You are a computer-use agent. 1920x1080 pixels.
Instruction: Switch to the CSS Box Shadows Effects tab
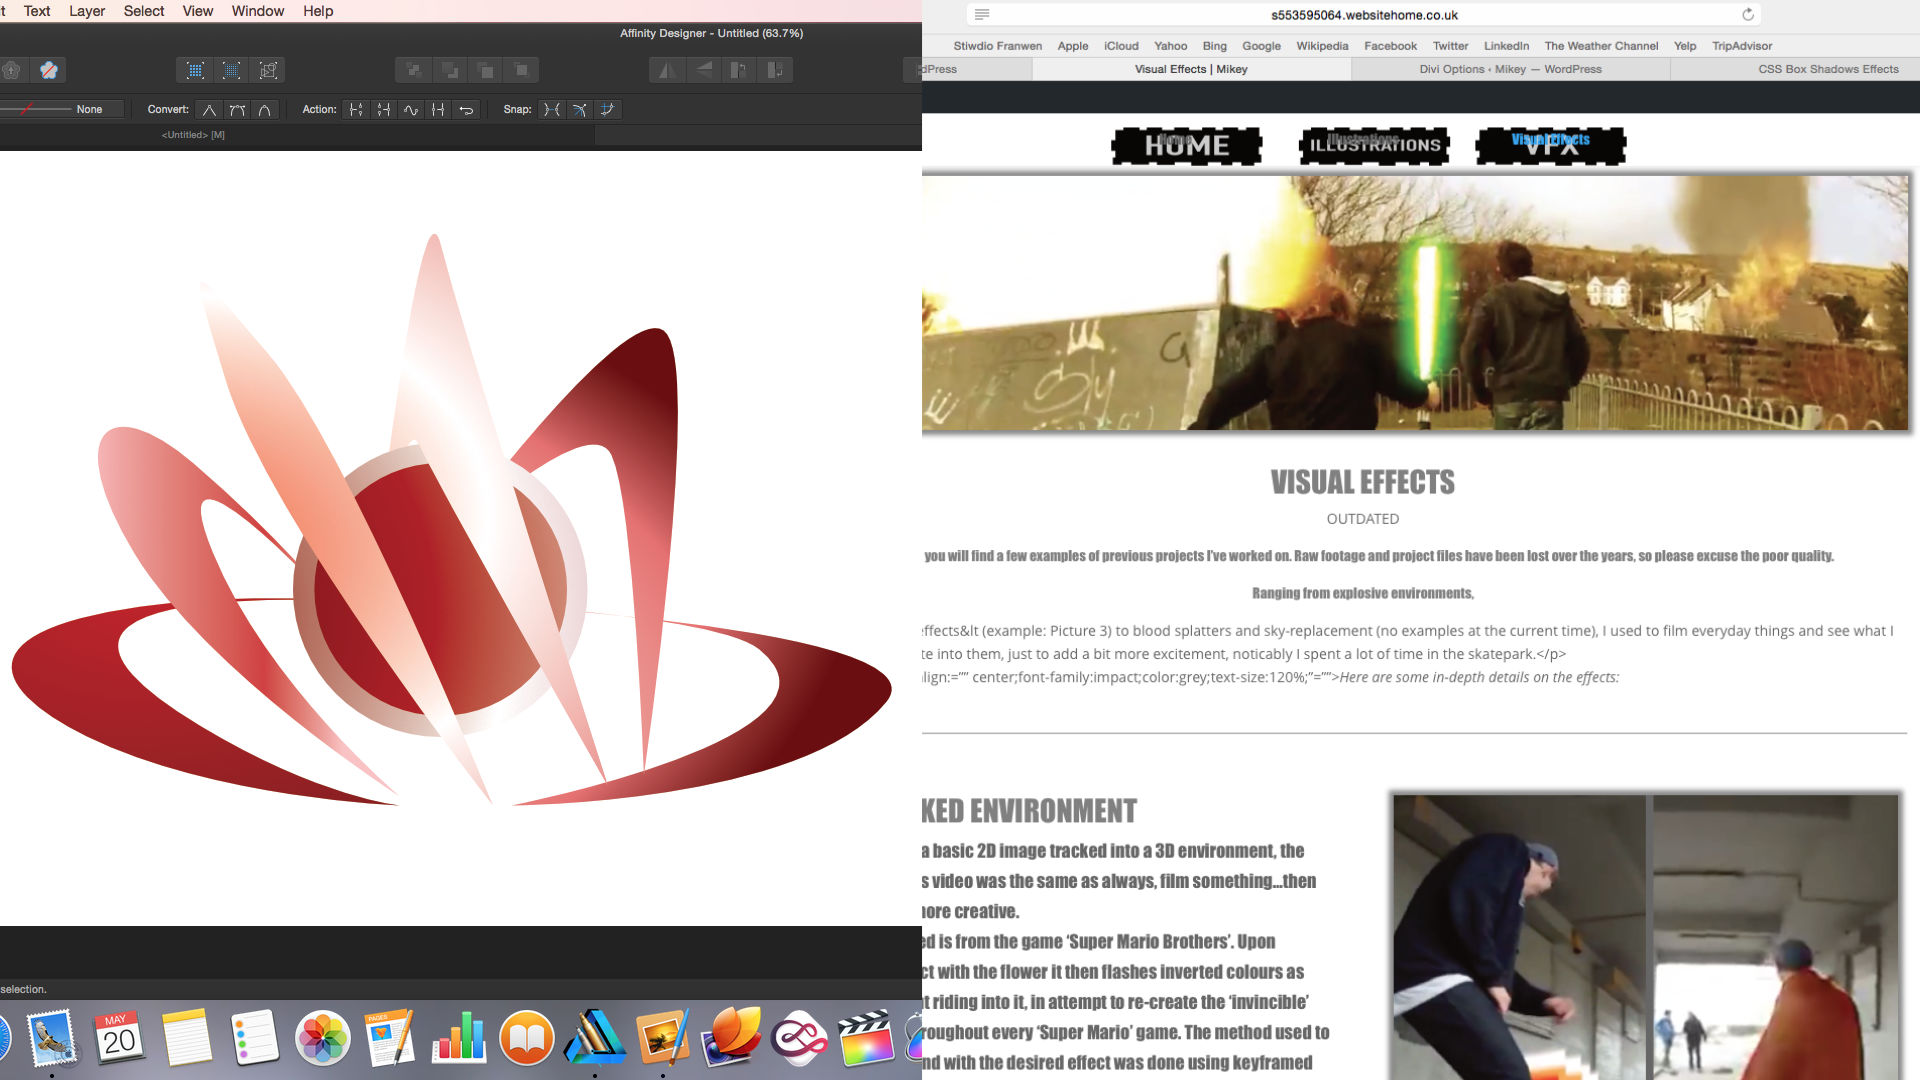(1827, 69)
